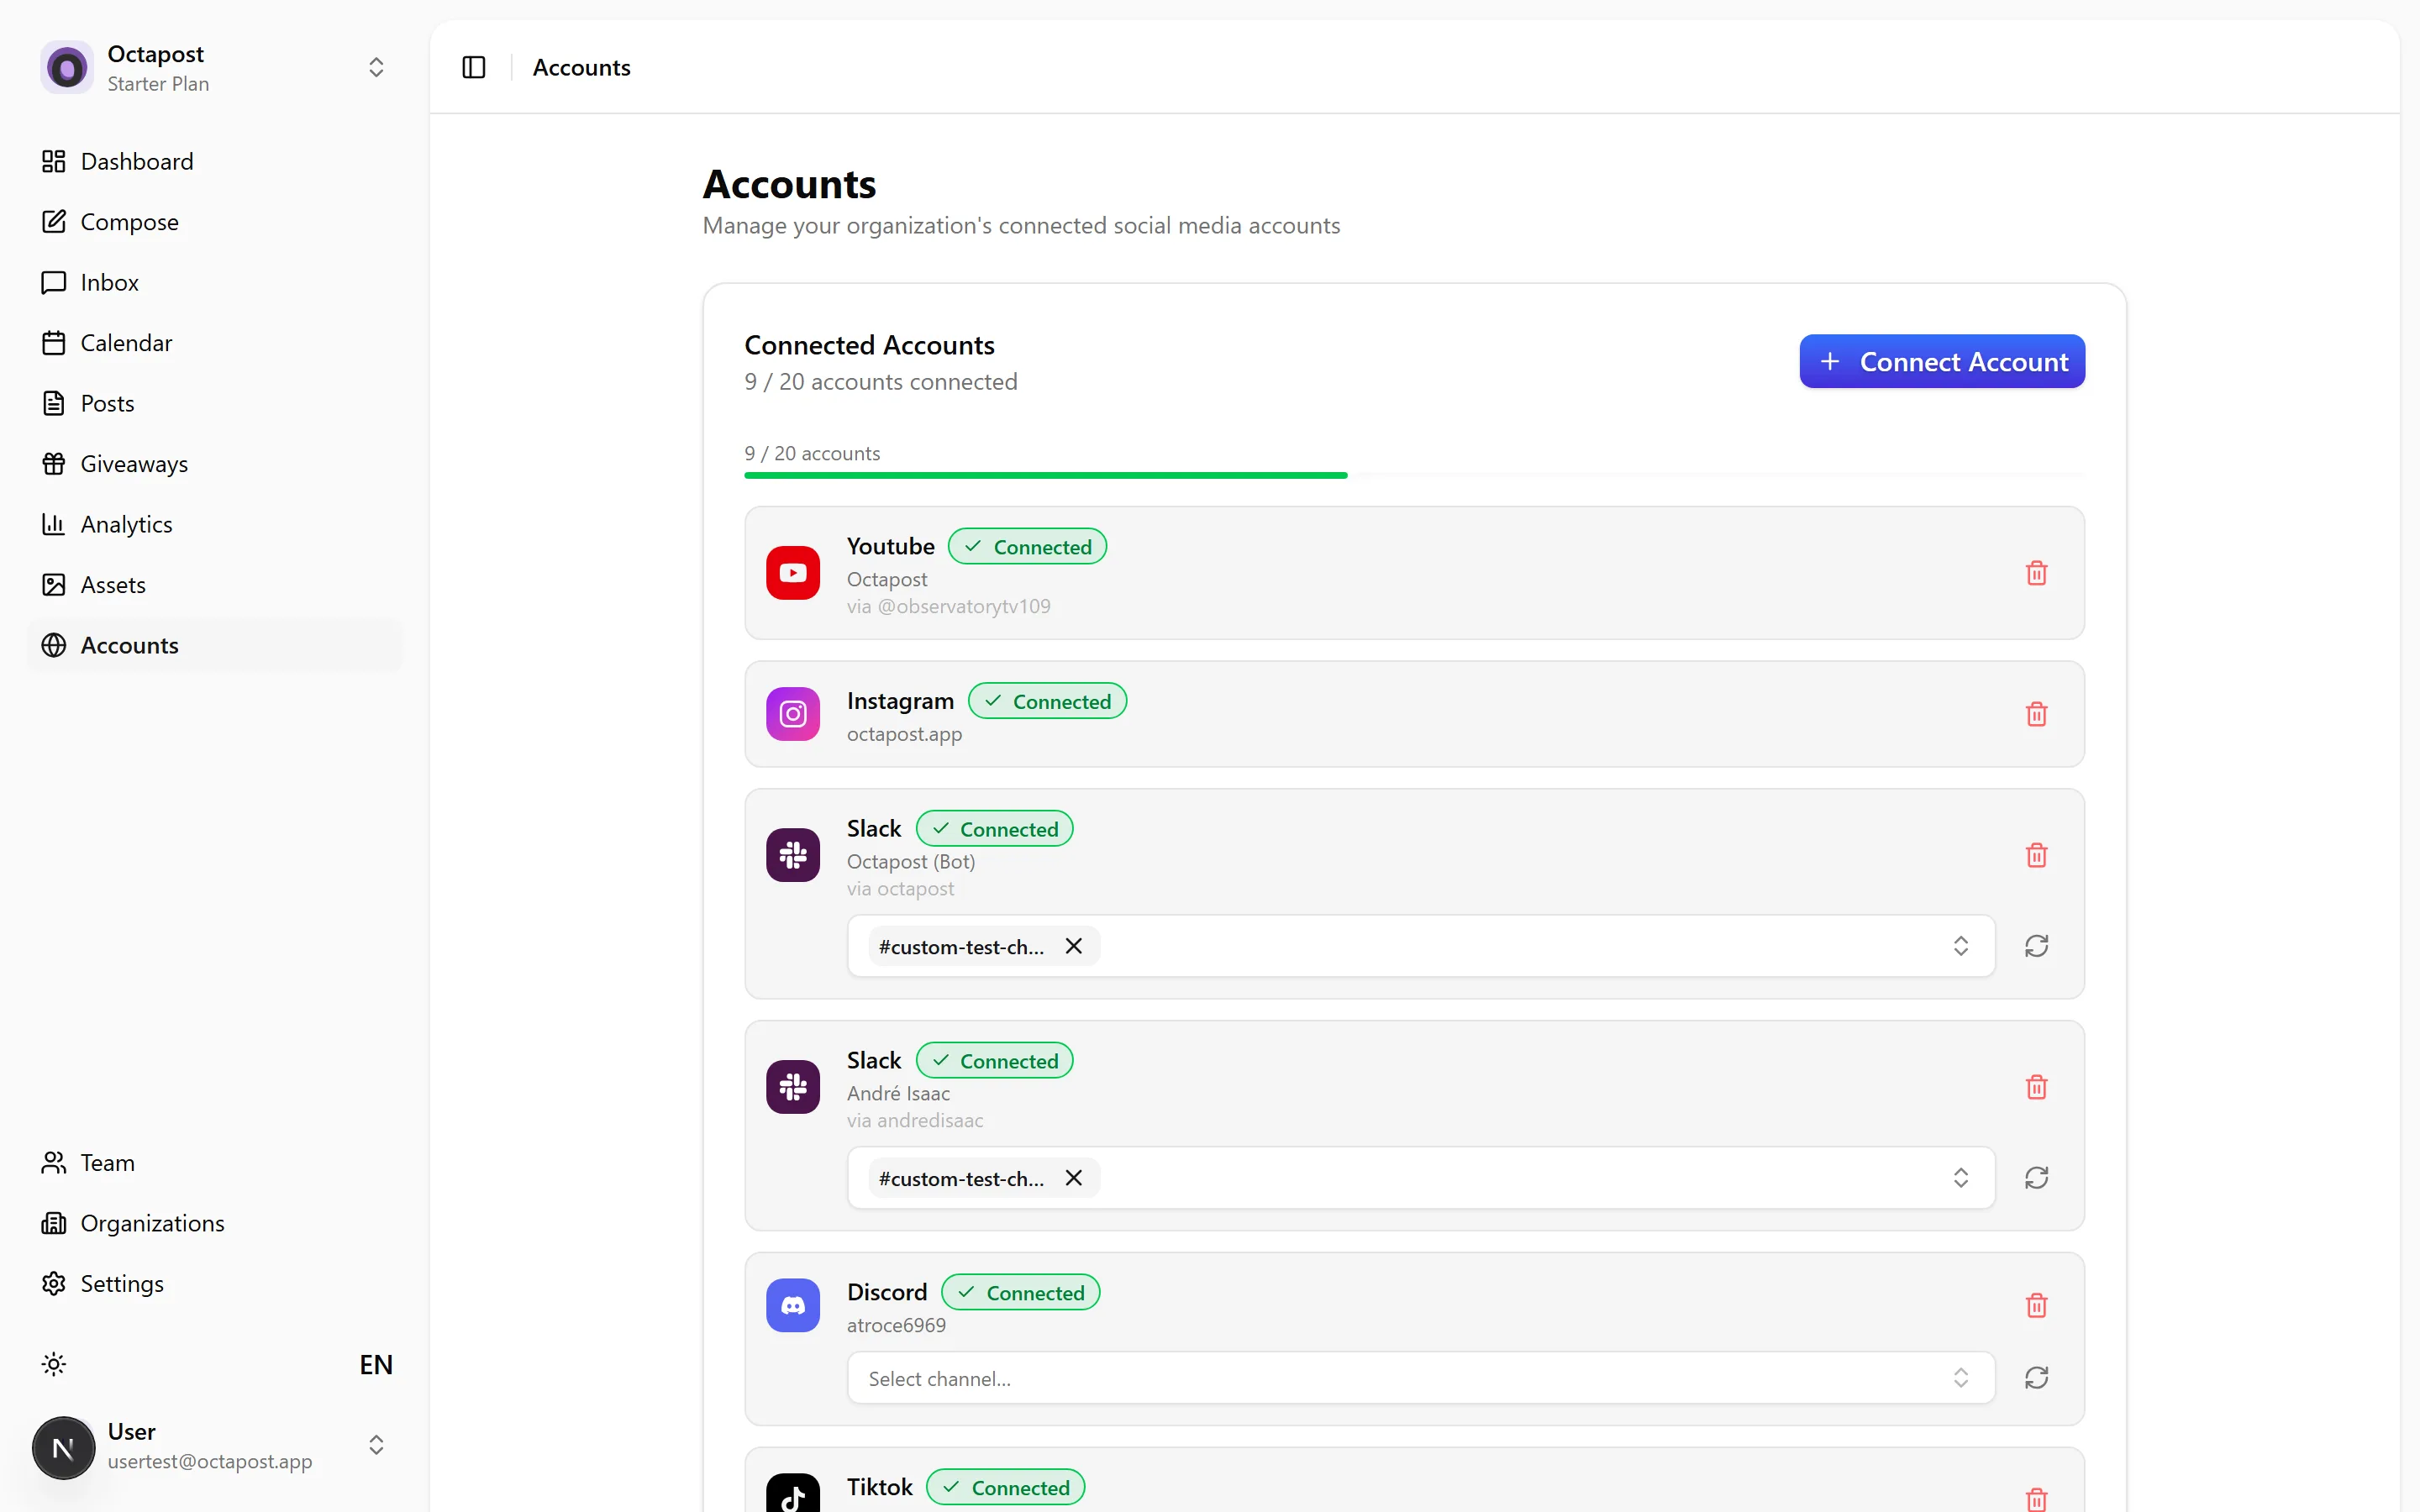Click the Tiktok platform icon
Viewport: 2420px width, 1512px height.
tap(793, 1494)
